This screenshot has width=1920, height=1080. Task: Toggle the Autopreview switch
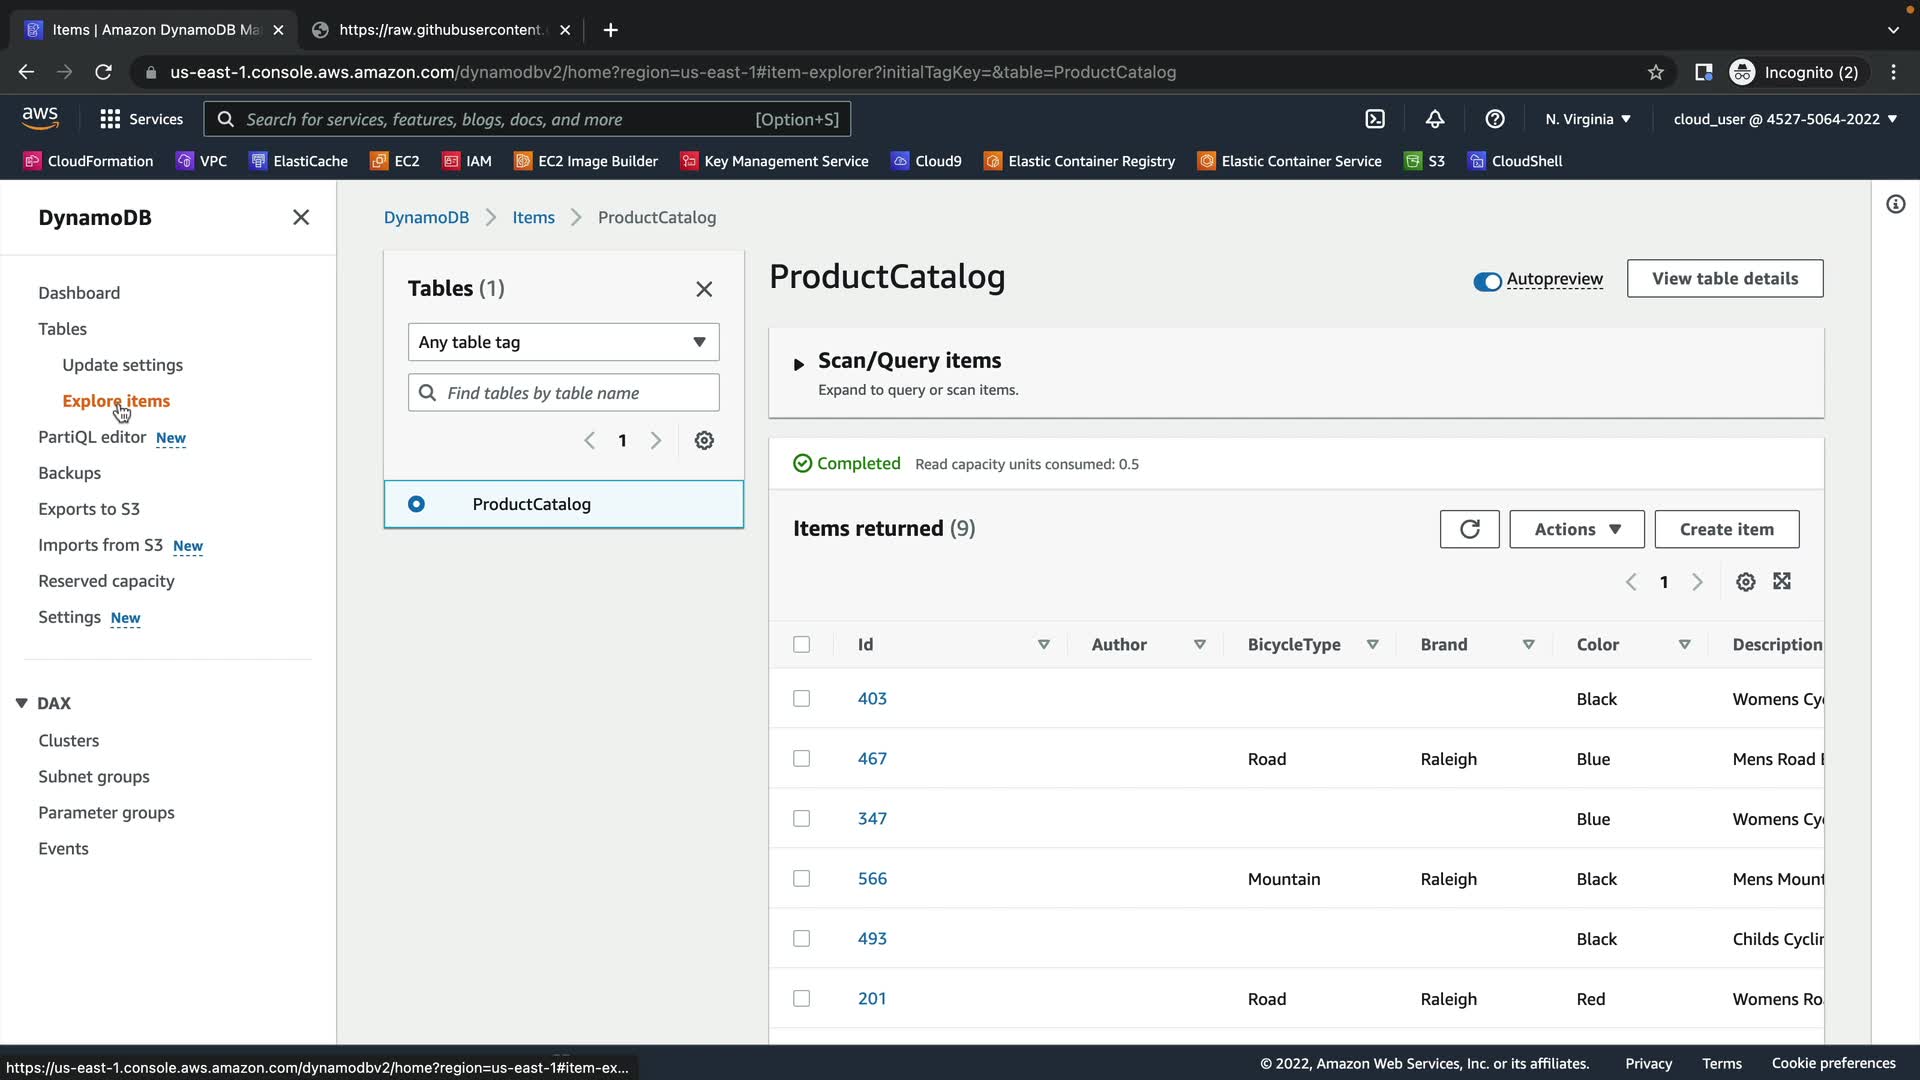click(x=1487, y=281)
